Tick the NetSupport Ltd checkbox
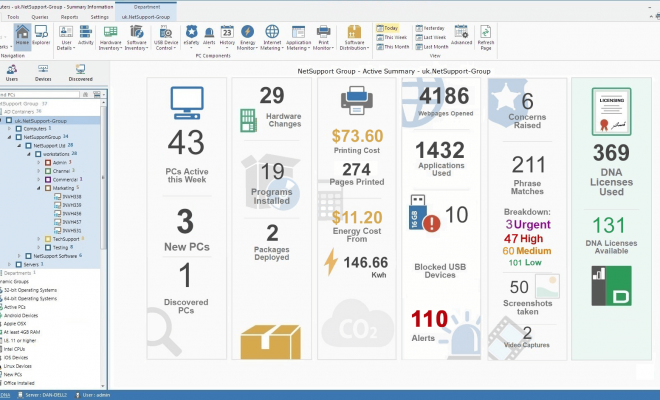Viewport: 660px width, 400px height. (28, 146)
